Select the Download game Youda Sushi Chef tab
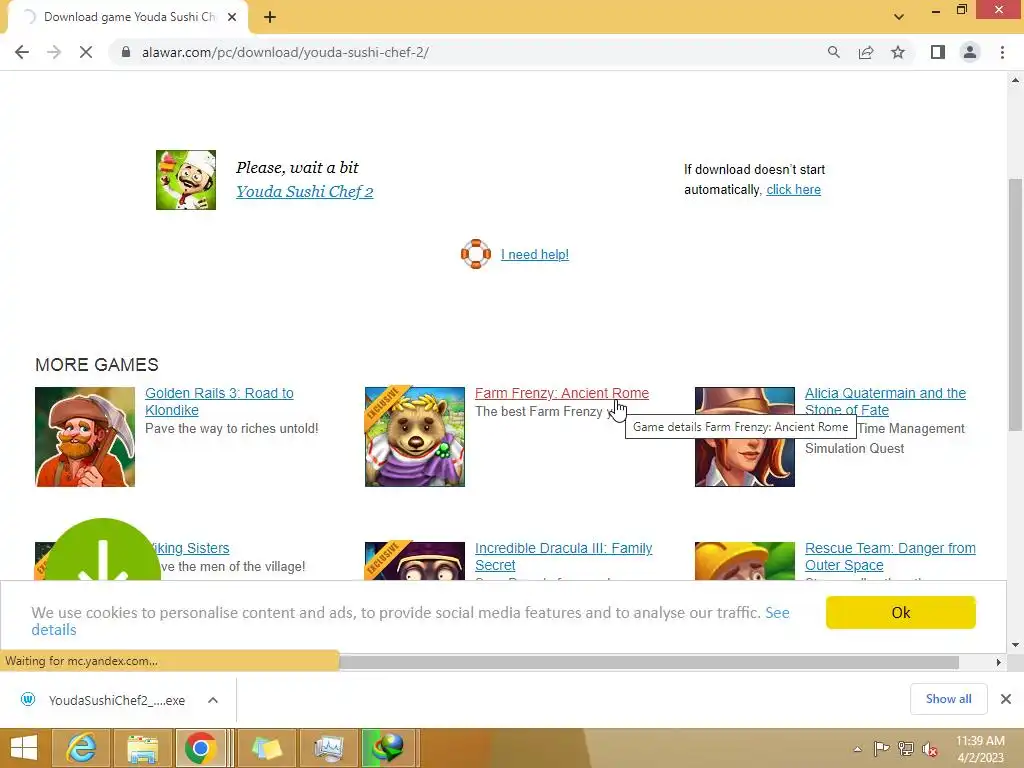Screen dimensions: 1024x768 tap(128, 17)
